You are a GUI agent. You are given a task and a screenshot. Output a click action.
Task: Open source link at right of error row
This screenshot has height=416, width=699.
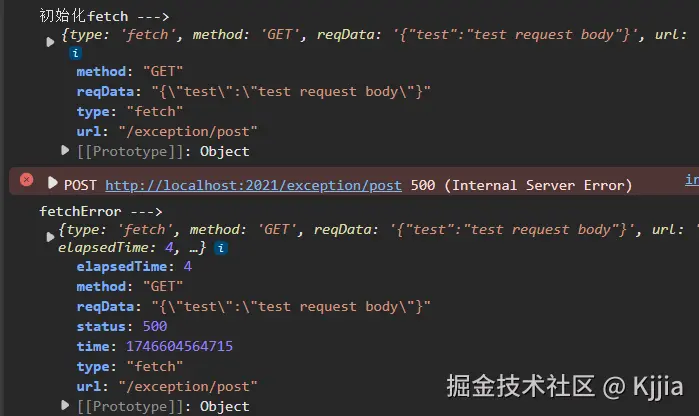tap(691, 180)
